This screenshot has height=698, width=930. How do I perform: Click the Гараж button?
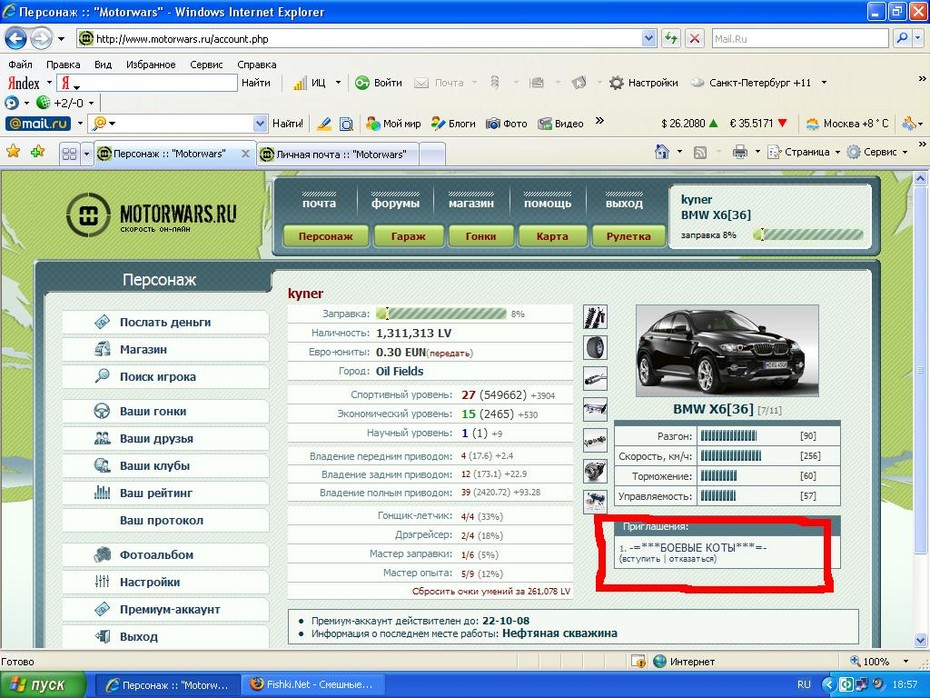pos(408,236)
